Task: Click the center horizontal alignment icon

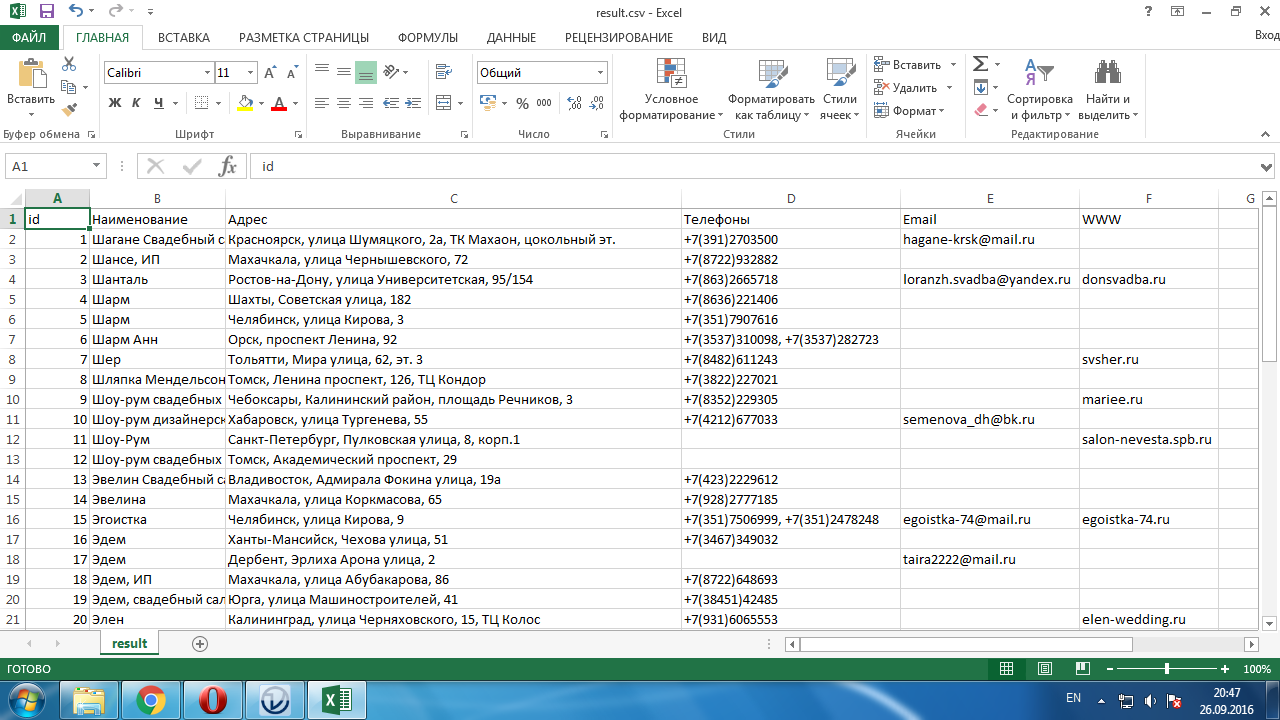Action: 343,103
